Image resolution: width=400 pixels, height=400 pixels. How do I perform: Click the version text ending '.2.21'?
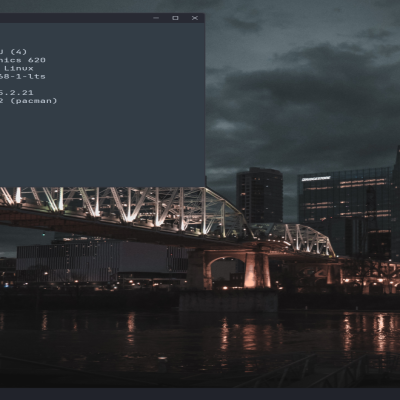pyautogui.click(x=17, y=93)
